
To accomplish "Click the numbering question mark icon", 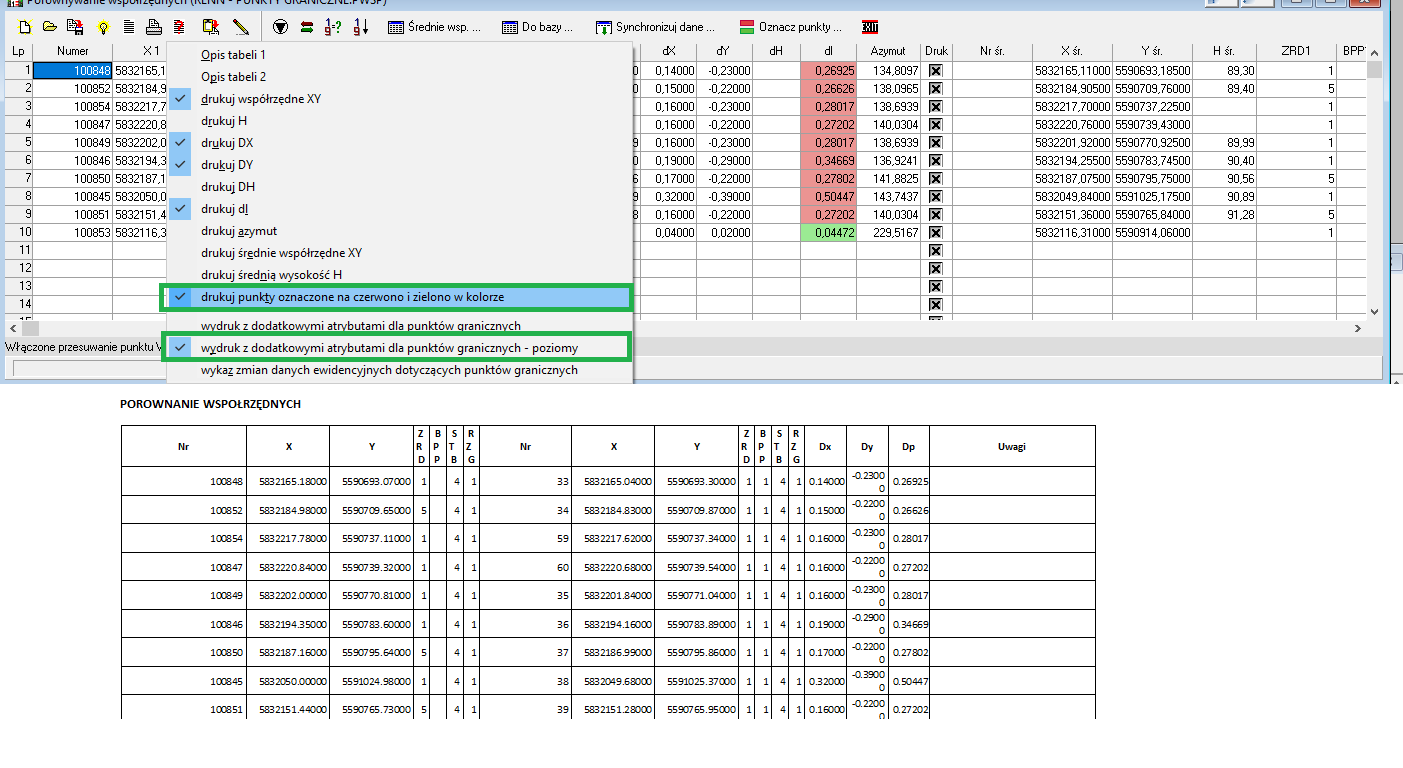I will pos(334,27).
